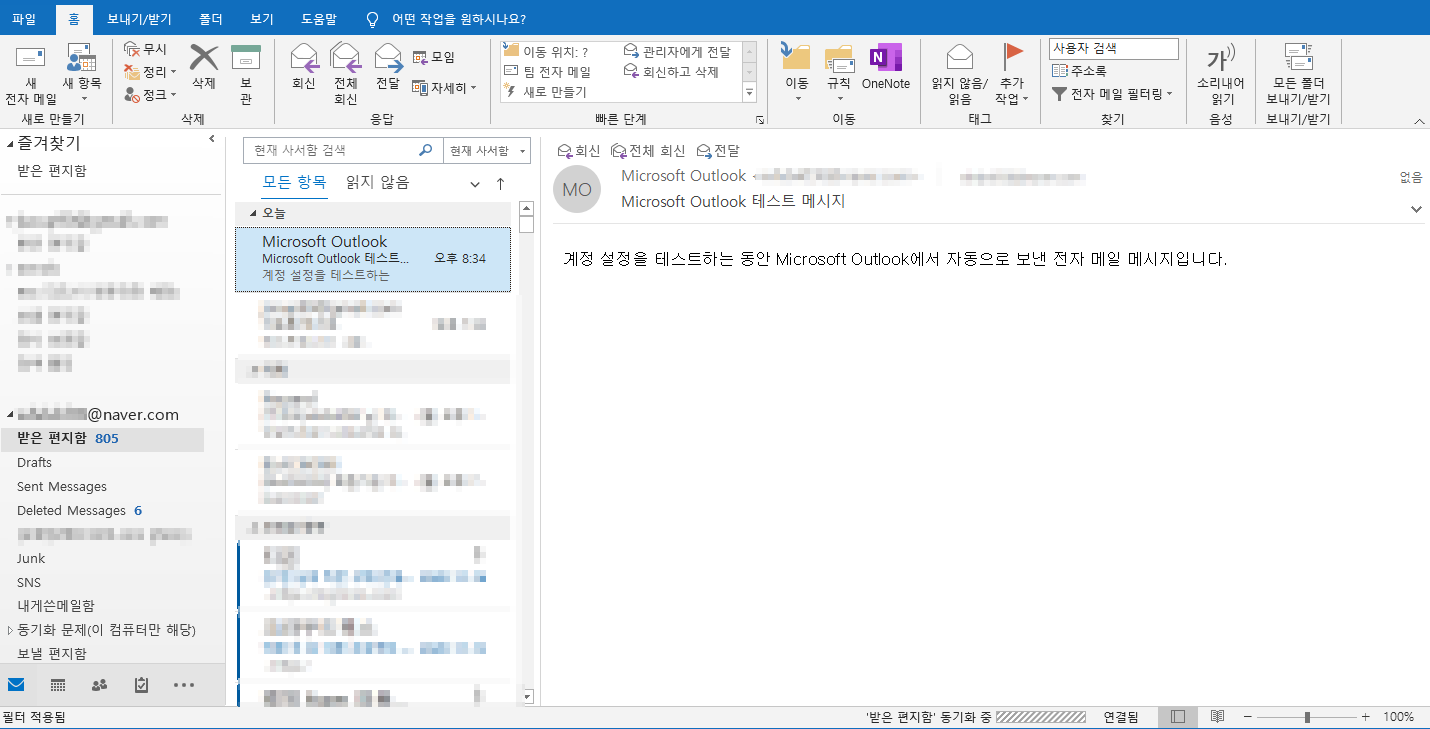Open 정리 clean up dropdown

(150, 72)
